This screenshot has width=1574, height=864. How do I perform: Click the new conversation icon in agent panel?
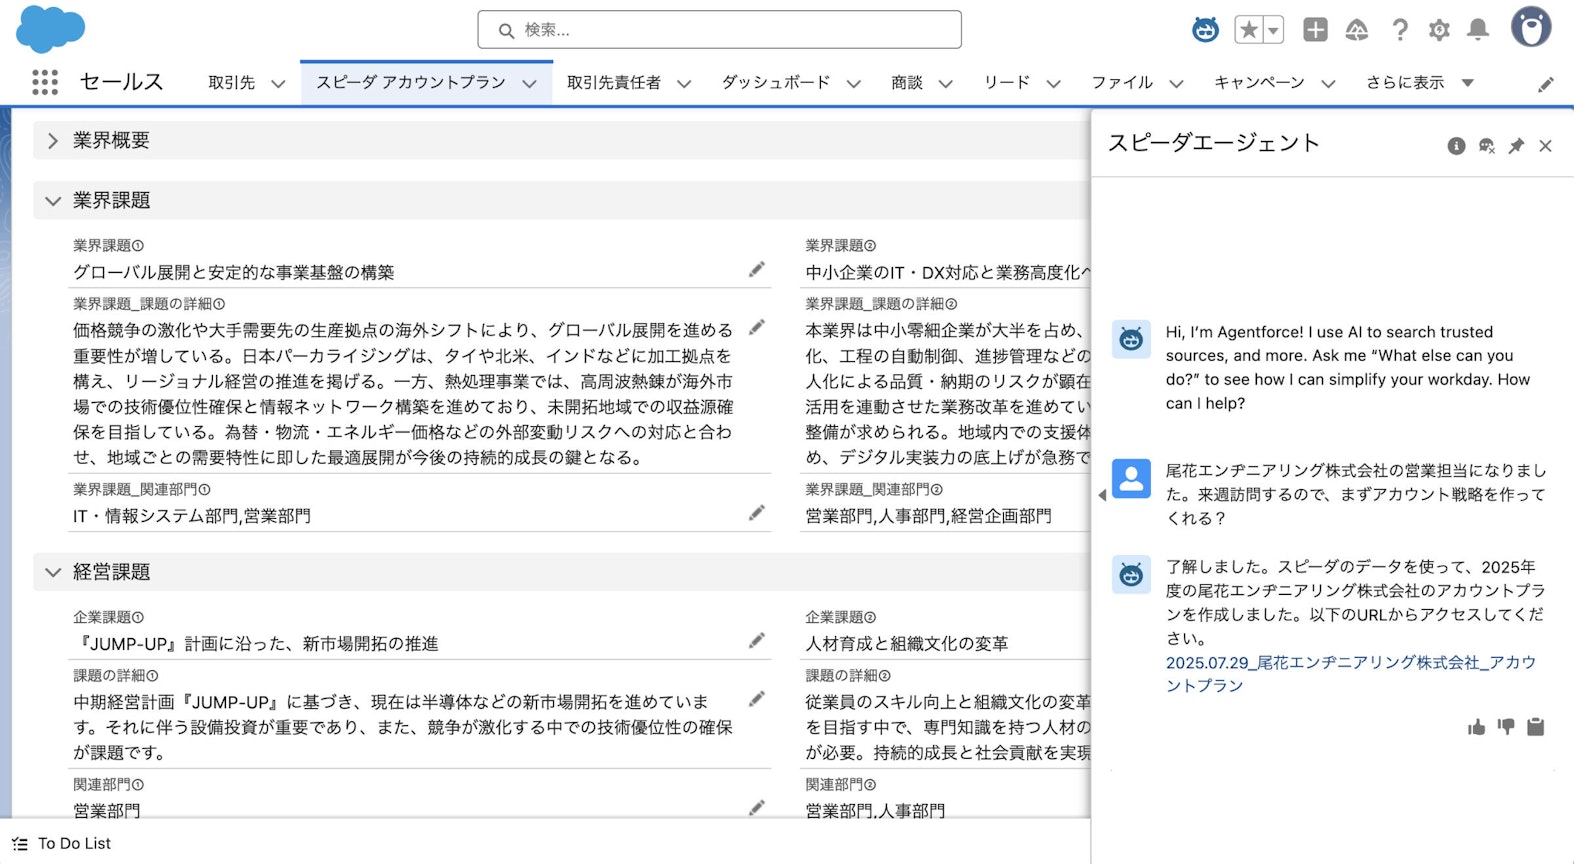(1487, 146)
